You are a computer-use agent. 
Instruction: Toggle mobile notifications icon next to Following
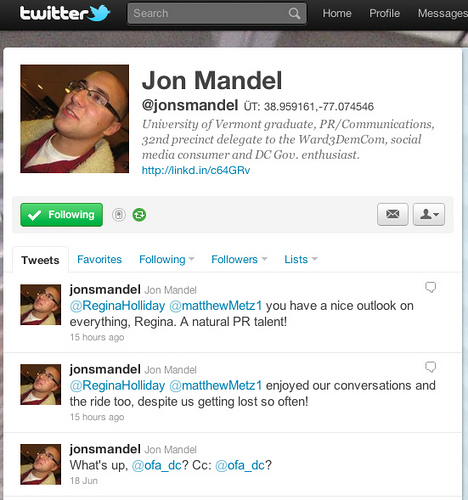(119, 215)
